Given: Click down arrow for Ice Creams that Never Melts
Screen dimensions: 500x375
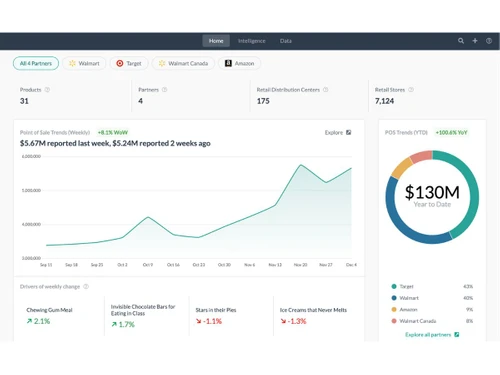Looking at the screenshot, I should [283, 321].
